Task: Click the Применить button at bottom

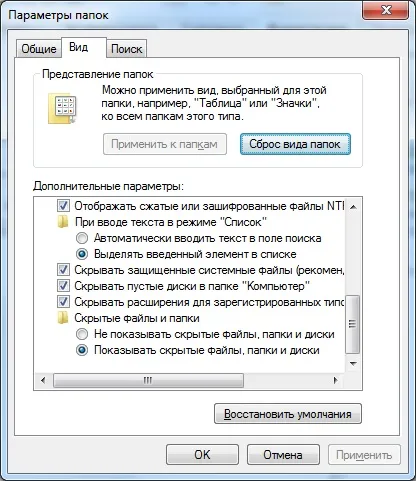Action: pos(364,454)
